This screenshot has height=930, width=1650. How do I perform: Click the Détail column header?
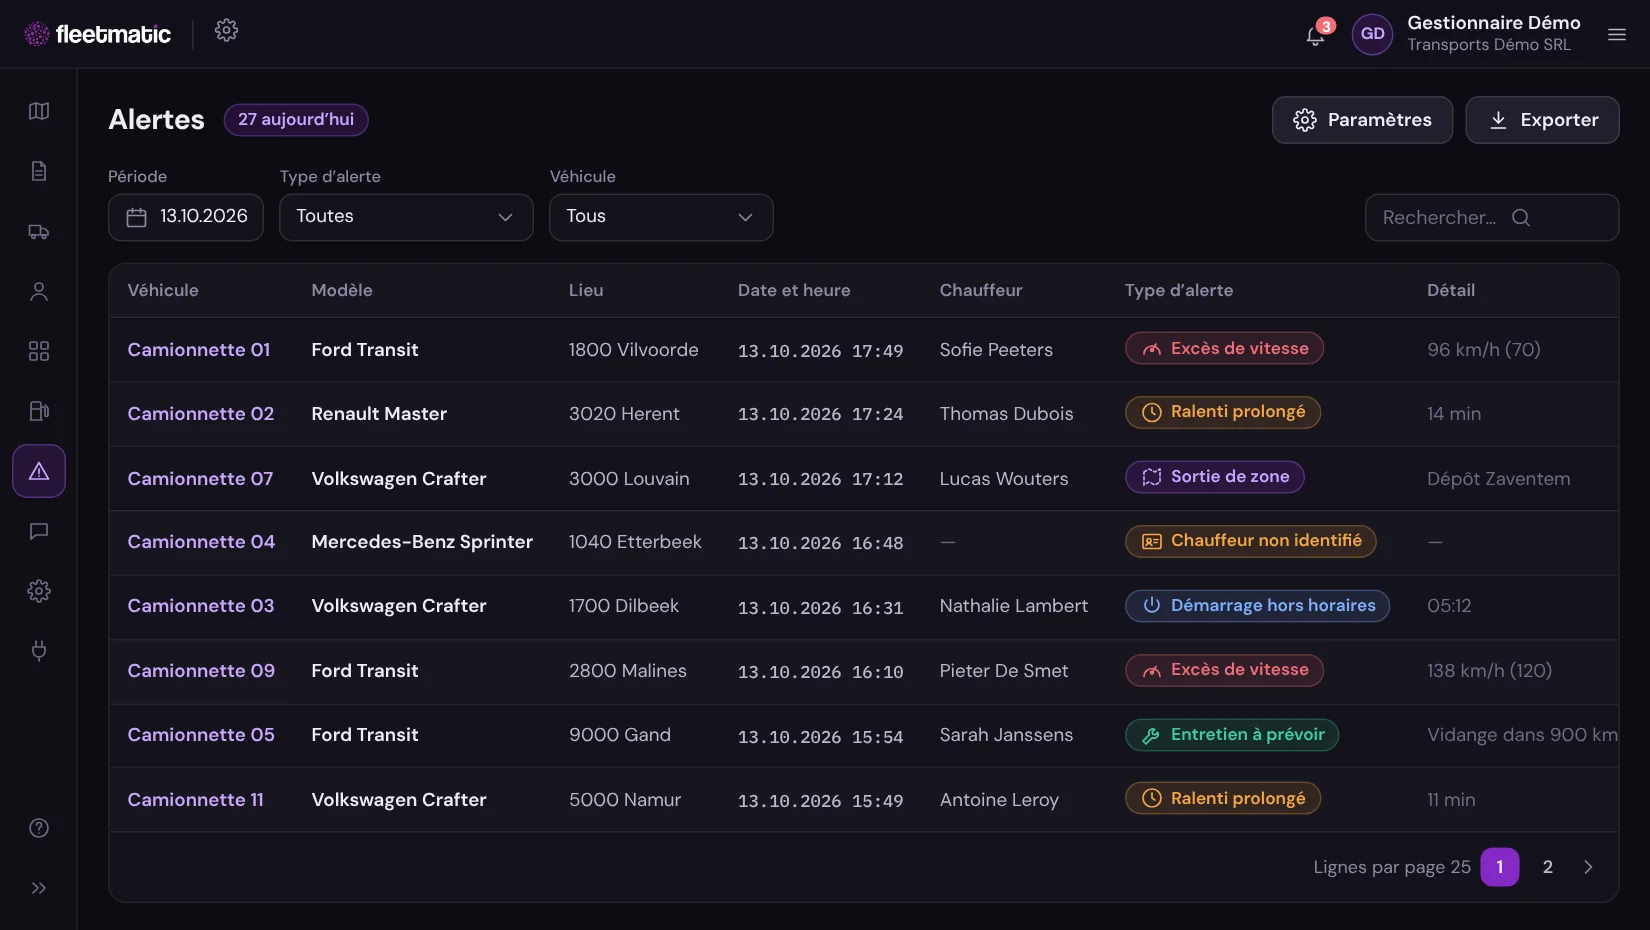[x=1451, y=290]
